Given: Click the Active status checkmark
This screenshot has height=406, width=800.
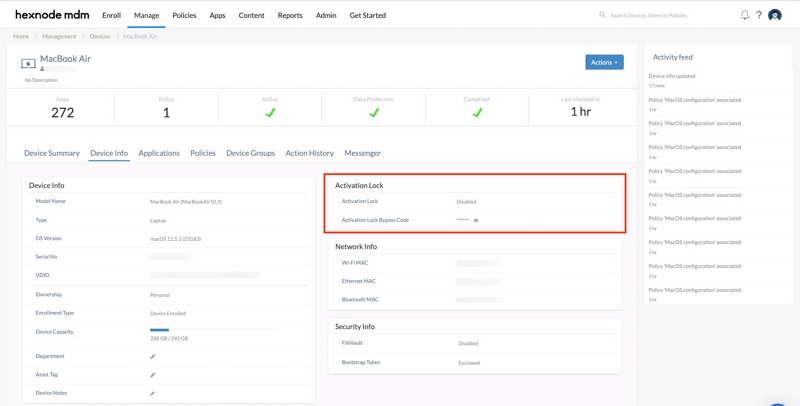Looking at the screenshot, I should click(x=270, y=113).
